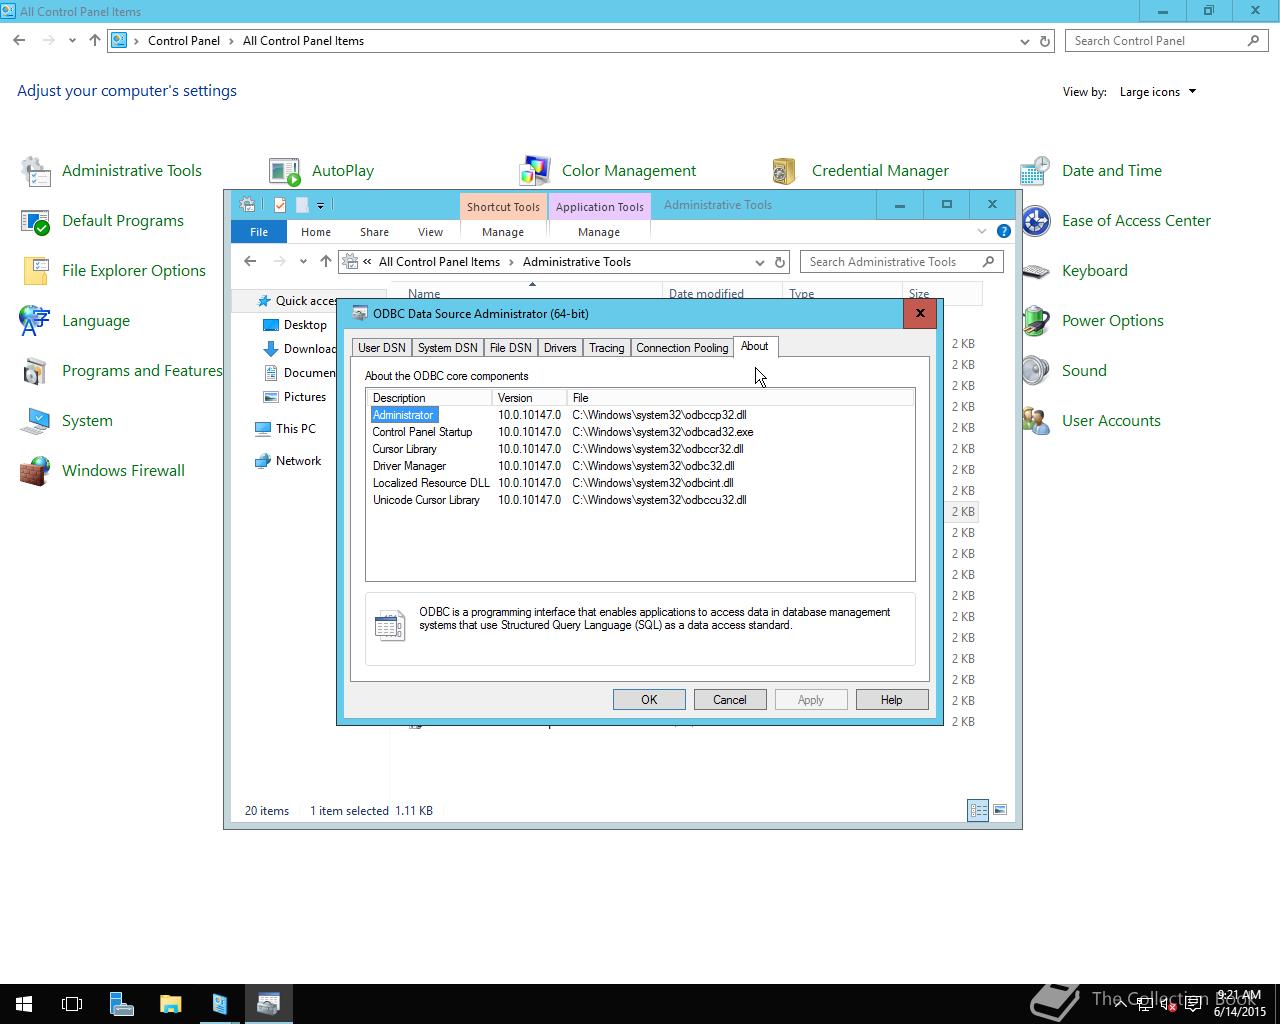Switch to details view in Administrative Tools
Screen dimensions: 1280x1024
978,810
